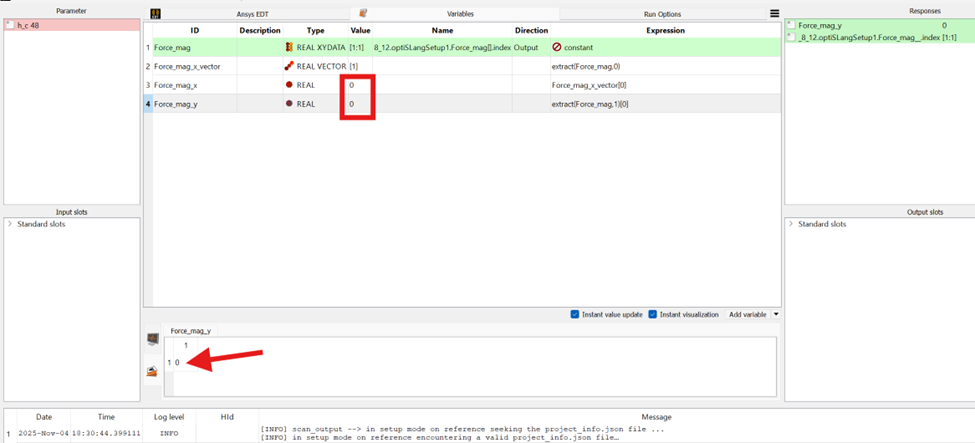The height and width of the screenshot is (443, 975).
Task: Click the Log level column header
Action: point(169,417)
